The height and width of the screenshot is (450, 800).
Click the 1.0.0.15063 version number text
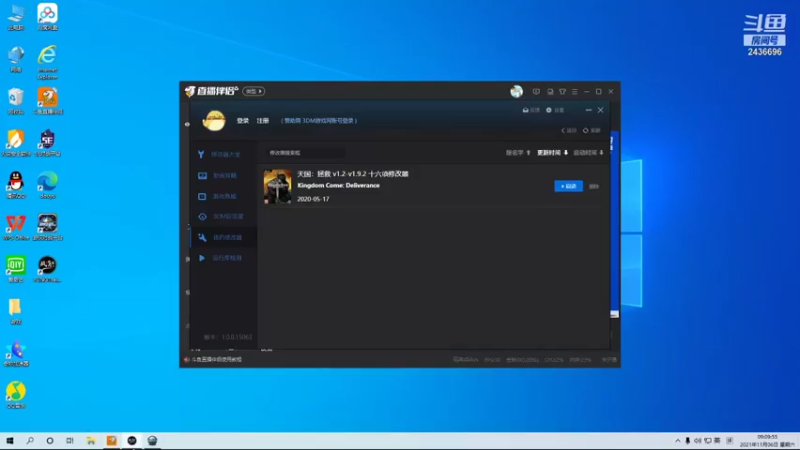pyautogui.click(x=237, y=337)
